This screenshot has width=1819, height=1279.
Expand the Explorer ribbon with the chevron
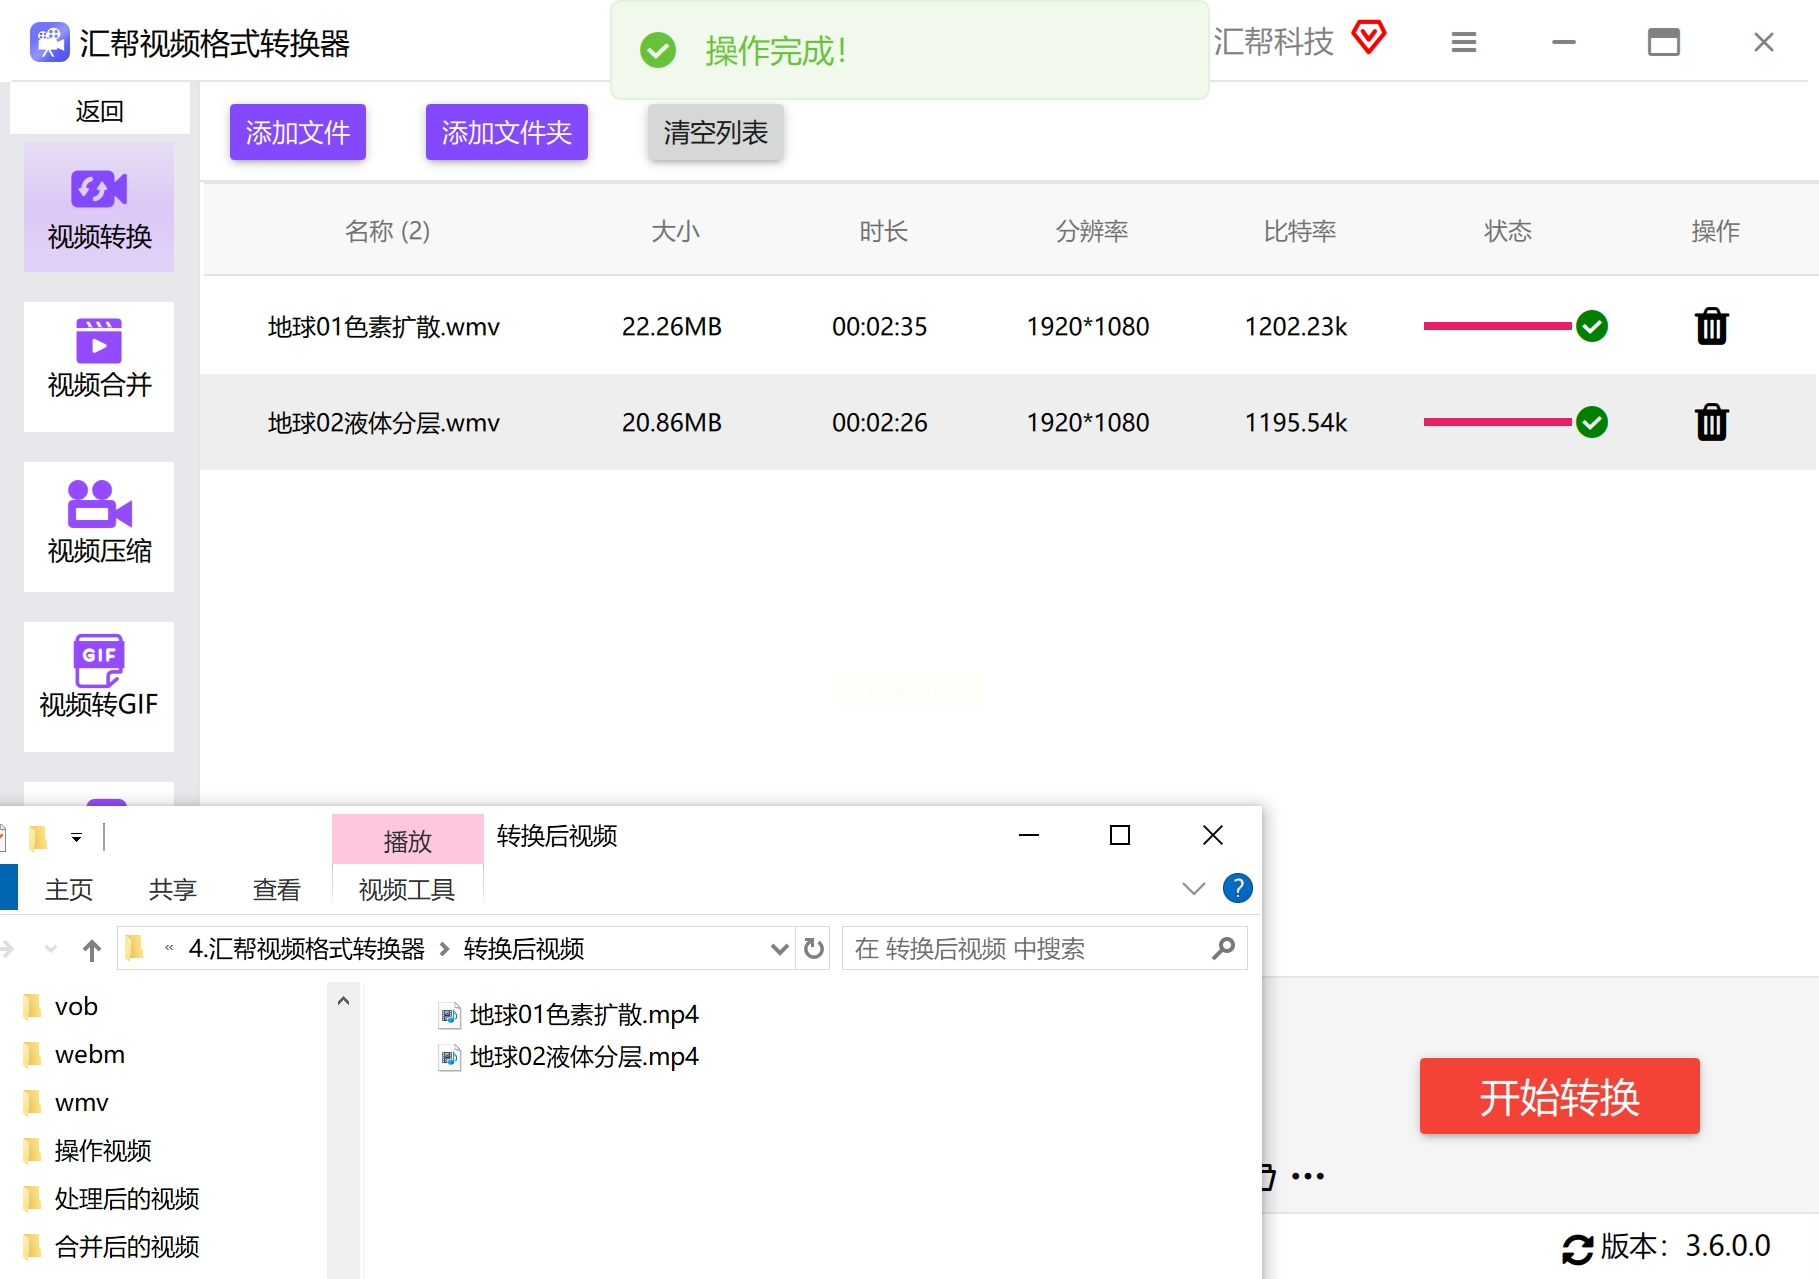1193,888
